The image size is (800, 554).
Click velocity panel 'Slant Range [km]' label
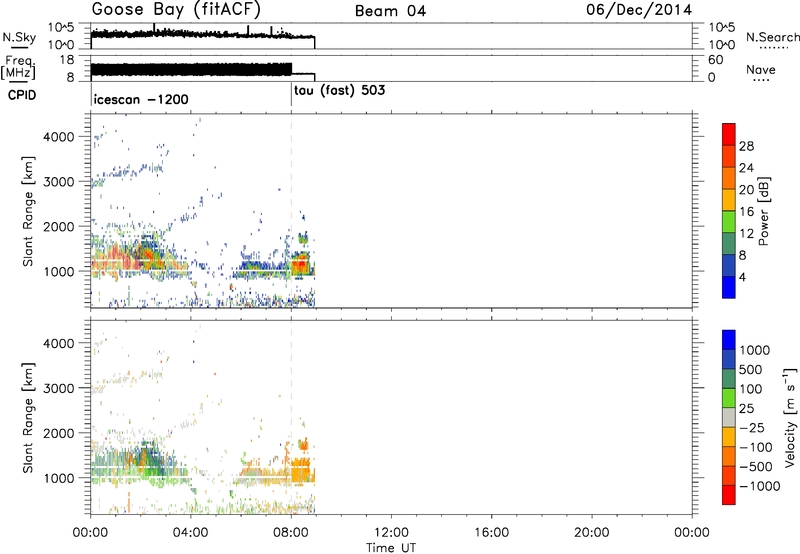coord(28,418)
